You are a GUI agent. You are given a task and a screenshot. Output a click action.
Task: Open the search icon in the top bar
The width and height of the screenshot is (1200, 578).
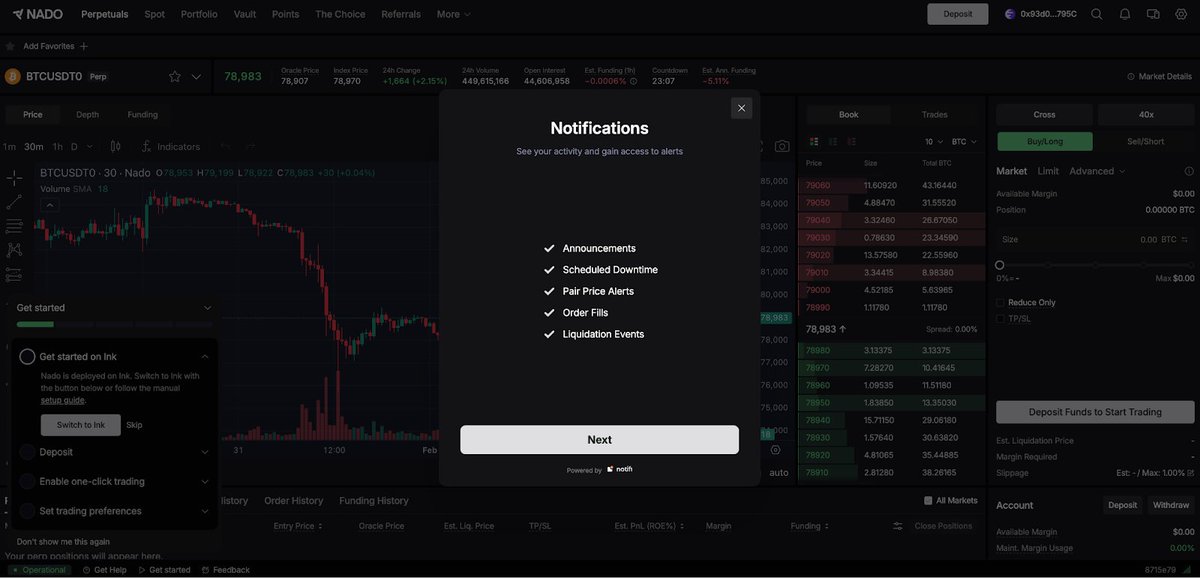pos(1097,13)
